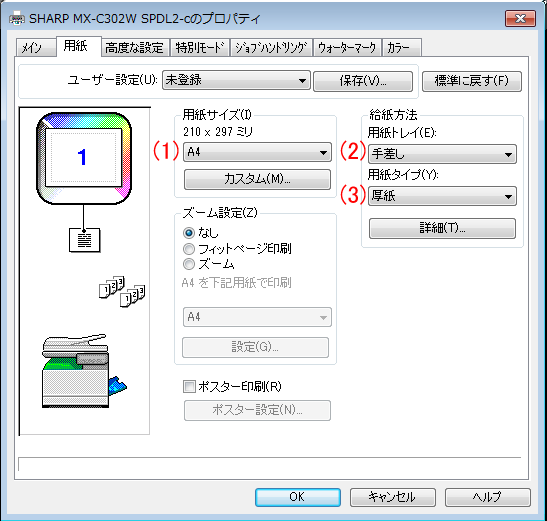Click the ヘルプ button
Image resolution: width=547 pixels, height=521 pixels.
tap(488, 497)
